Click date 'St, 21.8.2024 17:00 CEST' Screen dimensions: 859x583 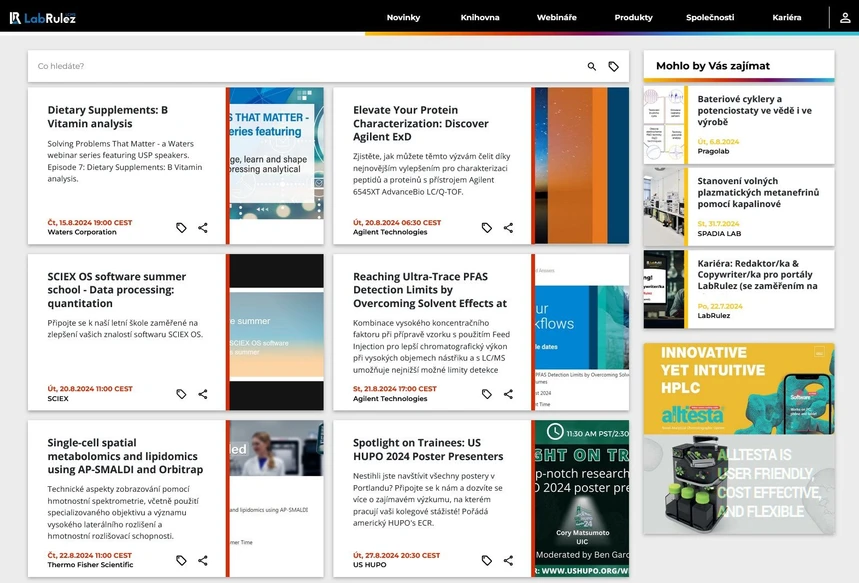click(394, 388)
